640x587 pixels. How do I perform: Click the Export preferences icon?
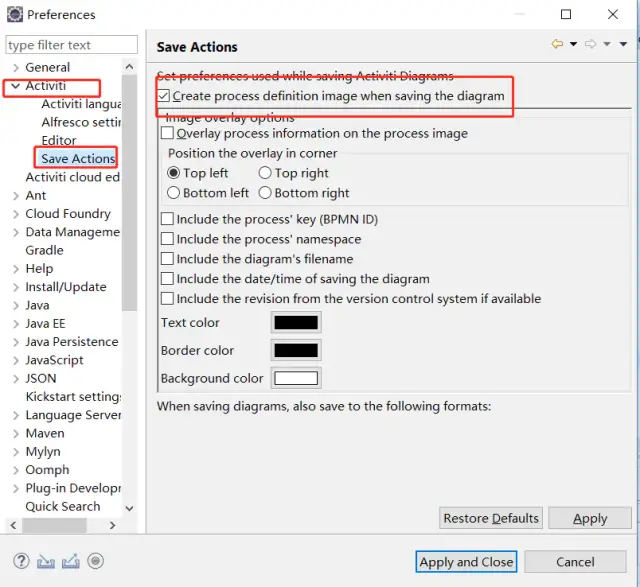pyautogui.click(x=71, y=562)
